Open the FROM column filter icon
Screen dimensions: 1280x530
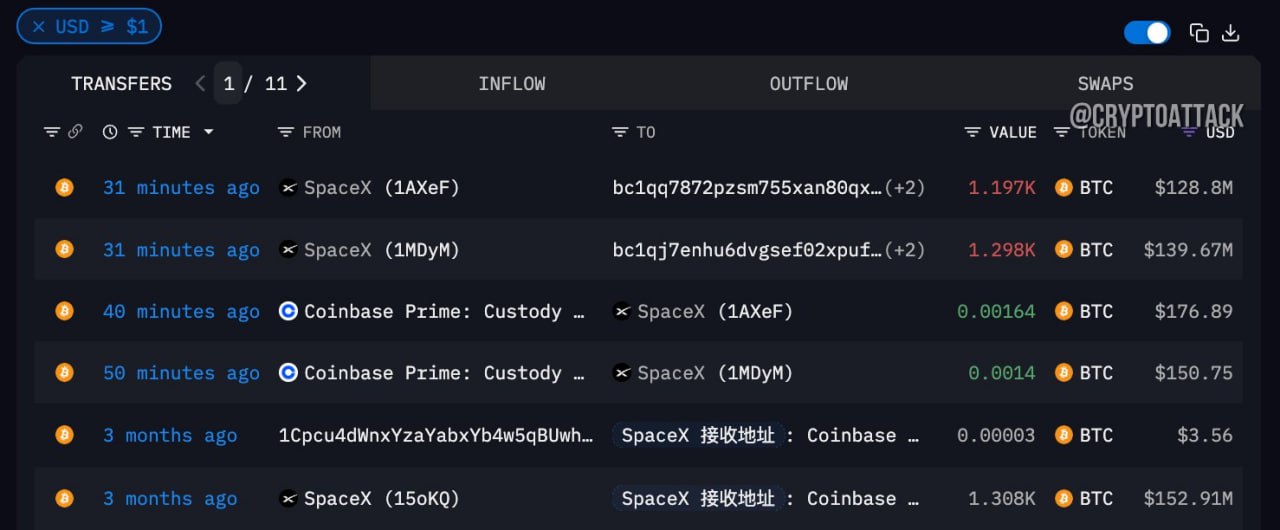tap(285, 132)
